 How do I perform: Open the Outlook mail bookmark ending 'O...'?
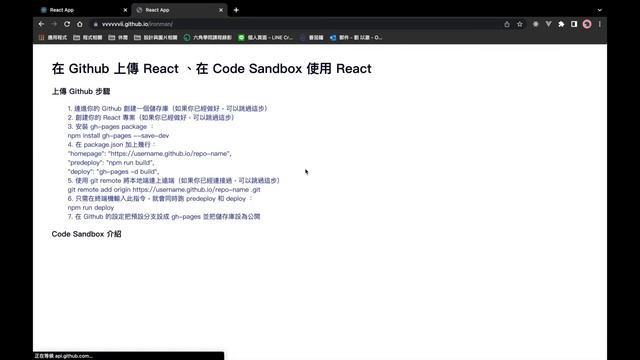coord(356,38)
